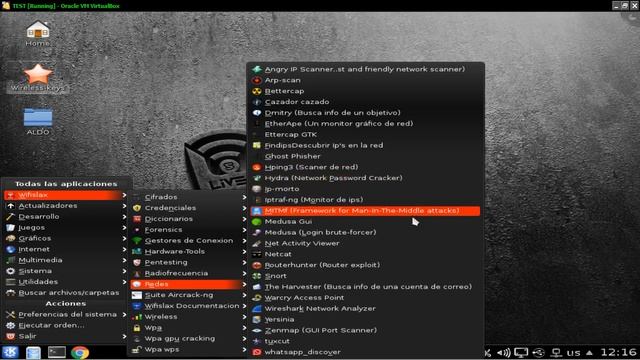Click Buscar archivos/carpetas
Image resolution: width=640 pixels, height=360 pixels.
point(66,293)
